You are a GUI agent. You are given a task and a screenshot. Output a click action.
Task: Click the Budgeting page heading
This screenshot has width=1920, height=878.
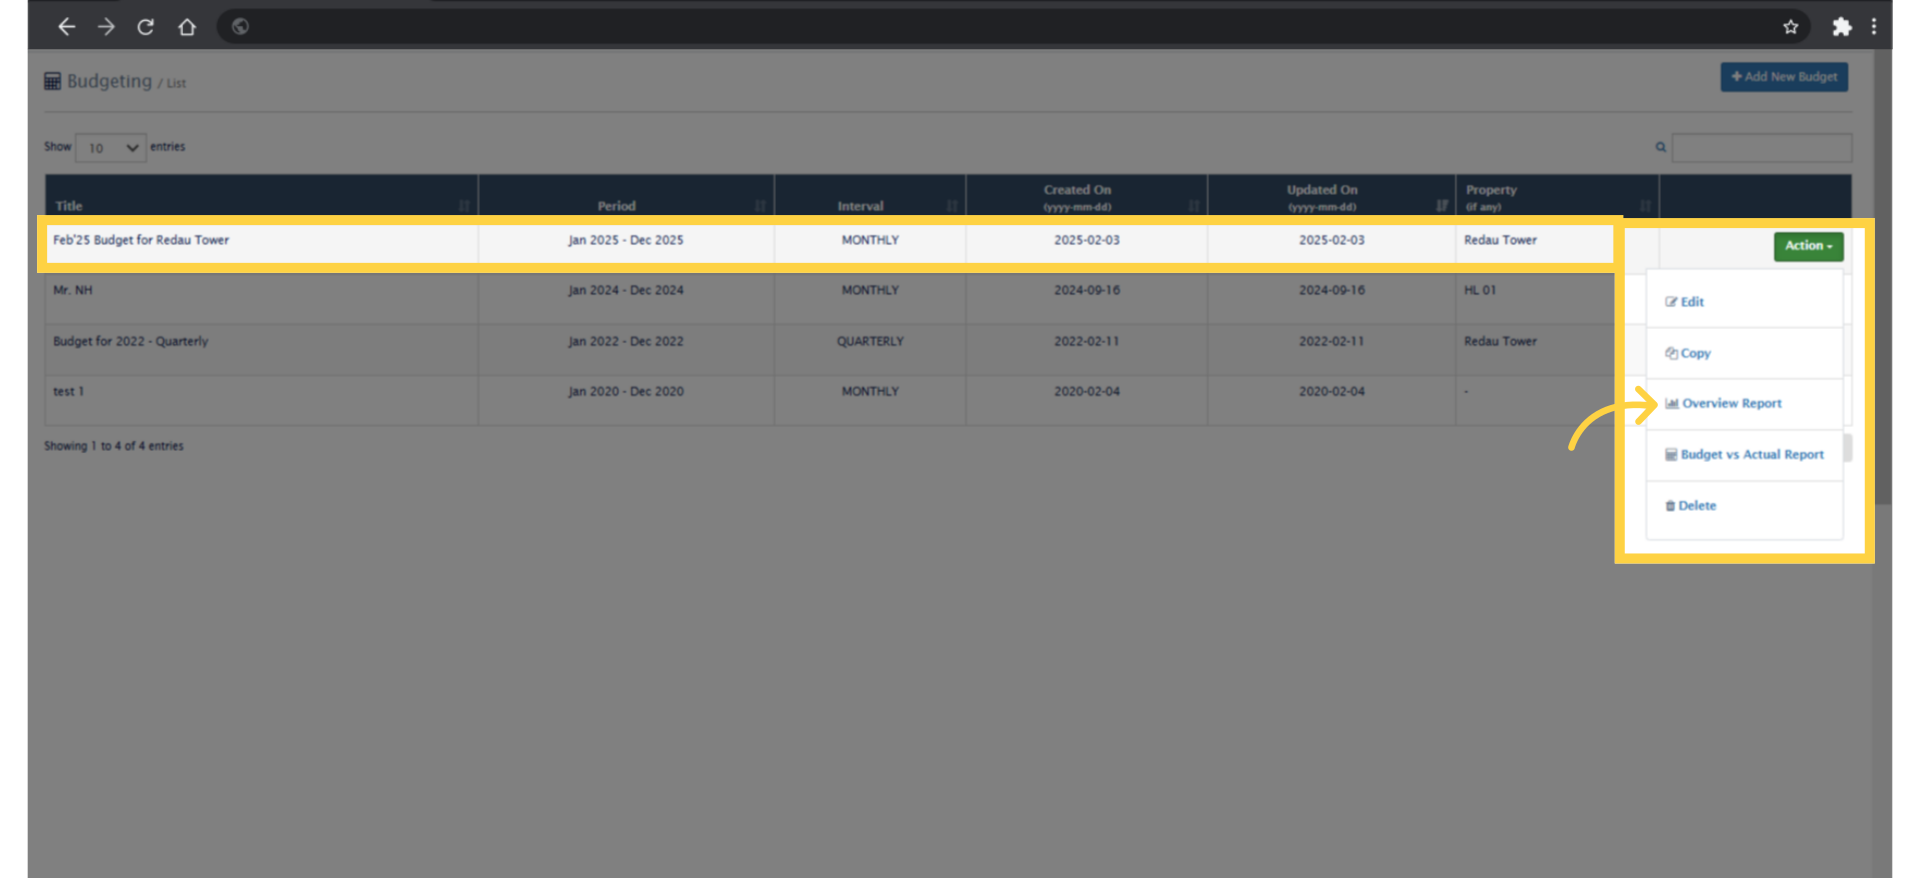(109, 81)
